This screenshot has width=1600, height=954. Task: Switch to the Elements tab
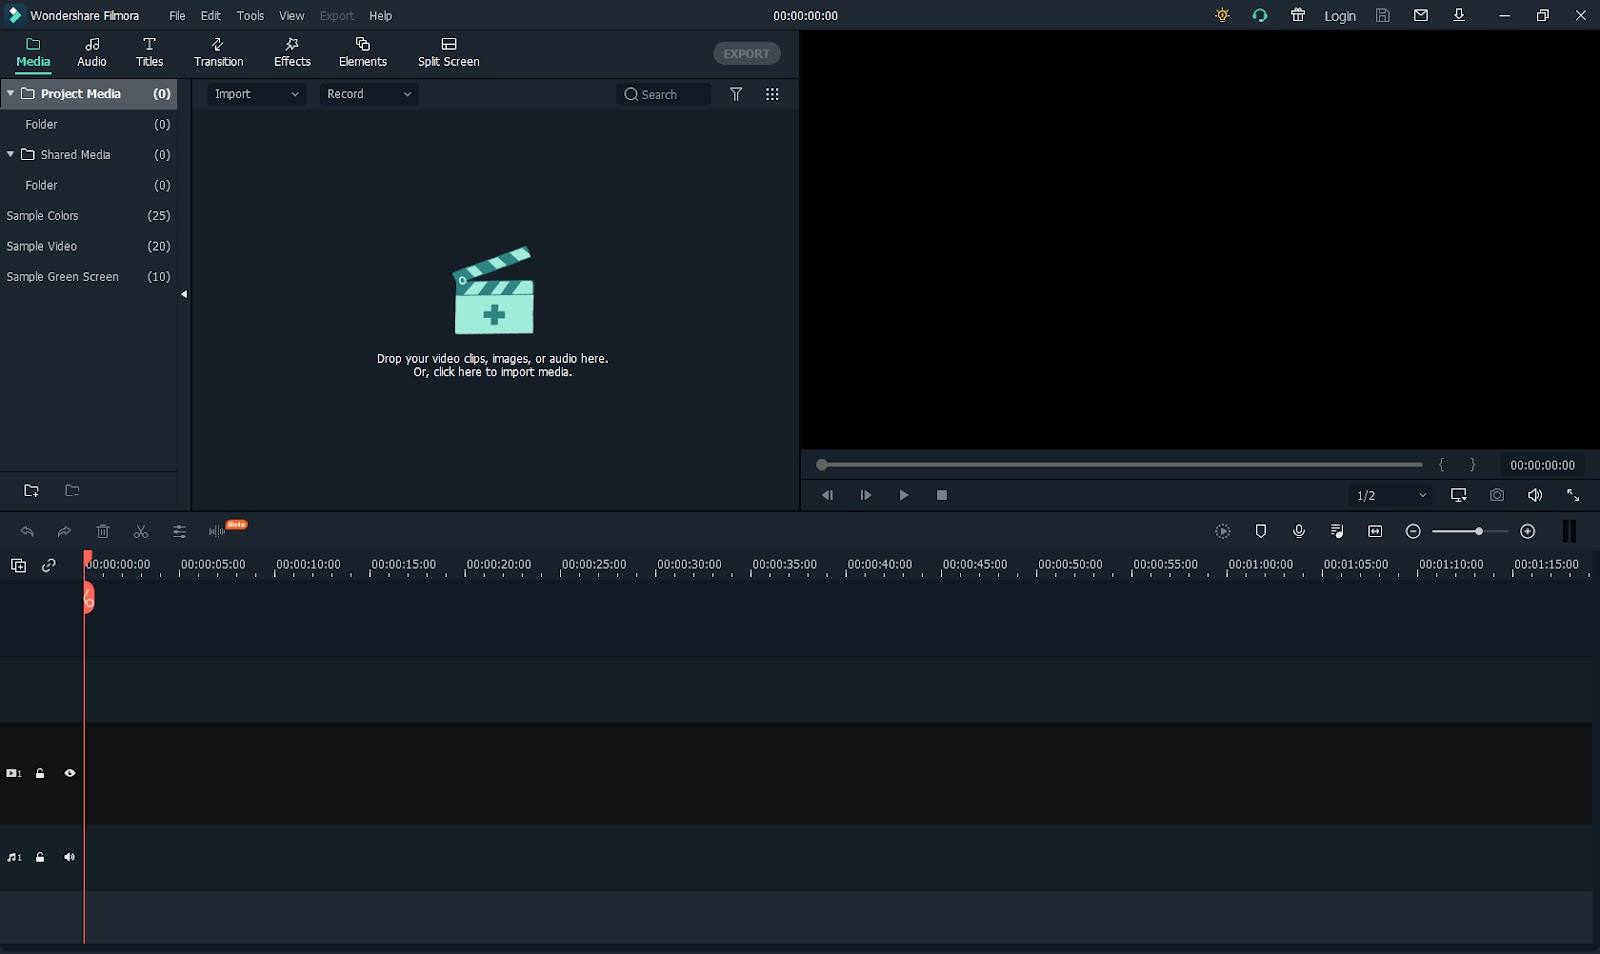point(362,53)
